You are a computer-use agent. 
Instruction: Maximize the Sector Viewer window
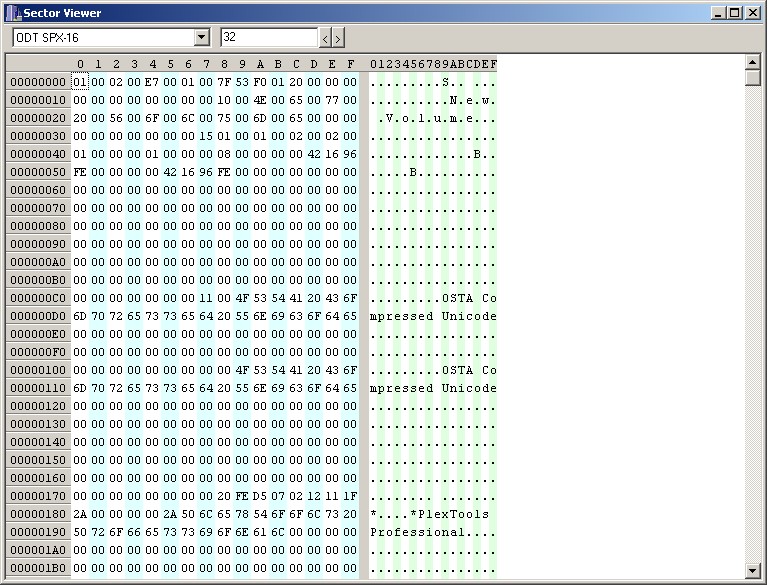[x=735, y=13]
